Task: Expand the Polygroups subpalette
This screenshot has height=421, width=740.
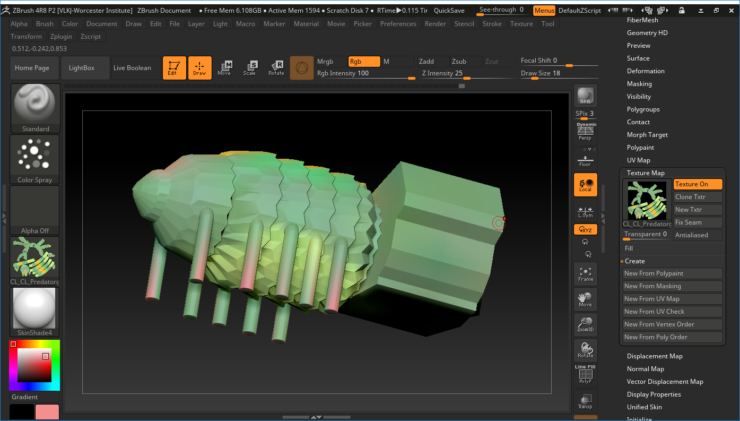Action: (x=643, y=109)
